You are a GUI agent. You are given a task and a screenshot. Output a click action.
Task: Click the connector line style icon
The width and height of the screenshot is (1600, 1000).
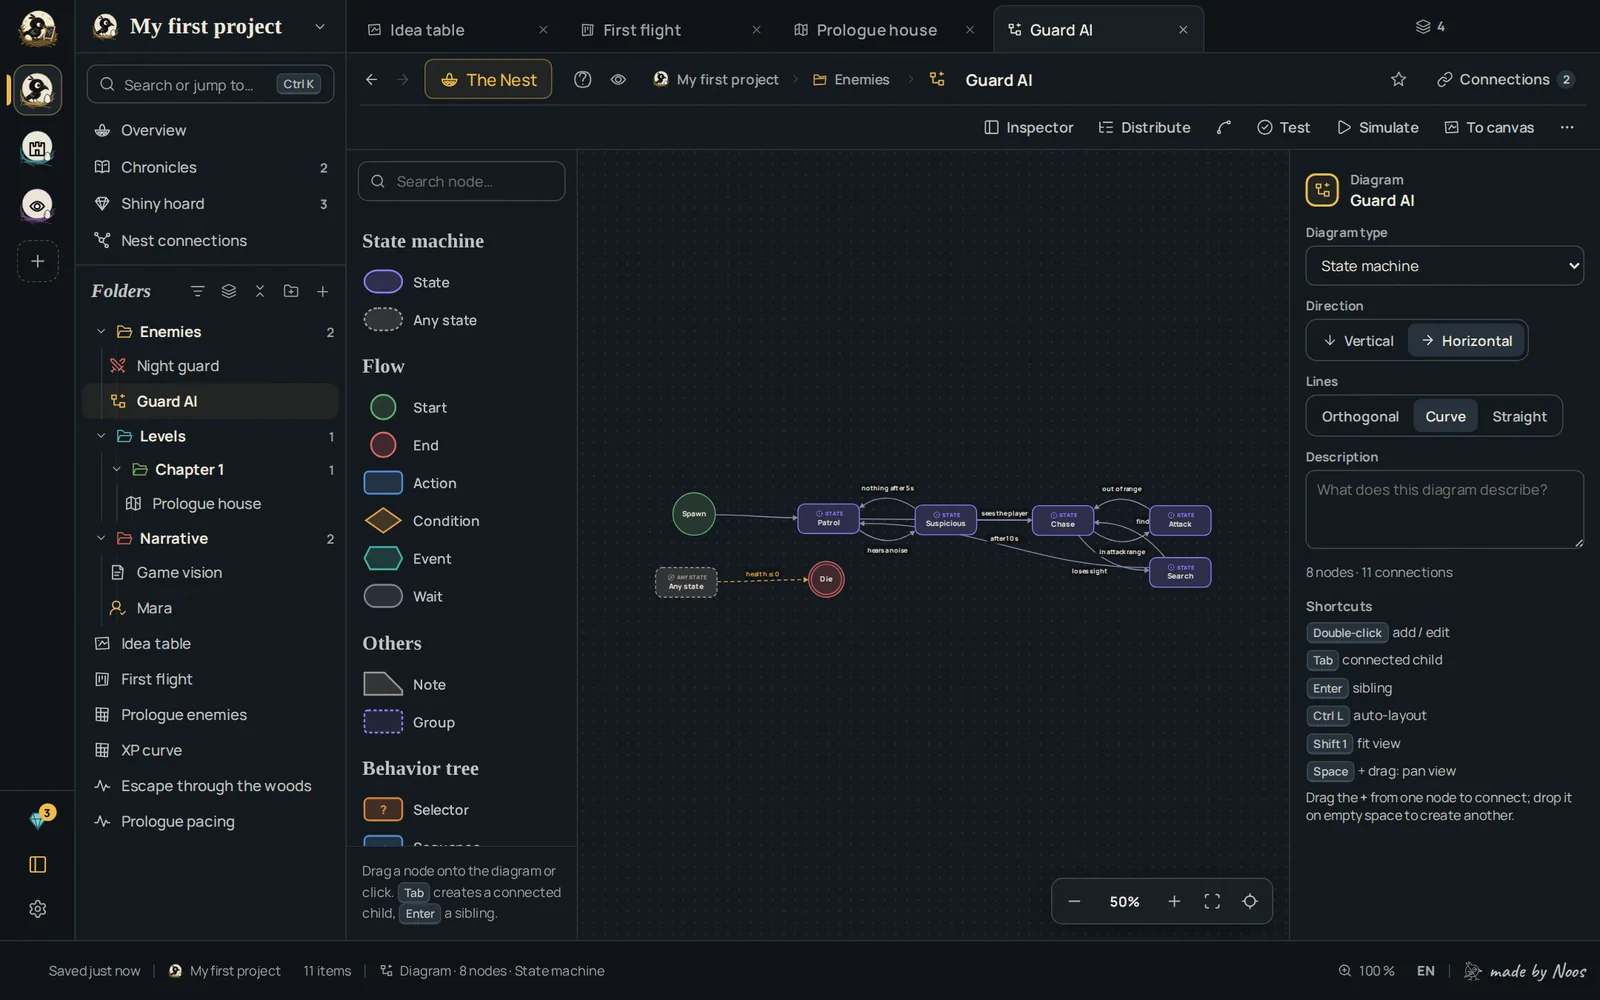[1223, 127]
